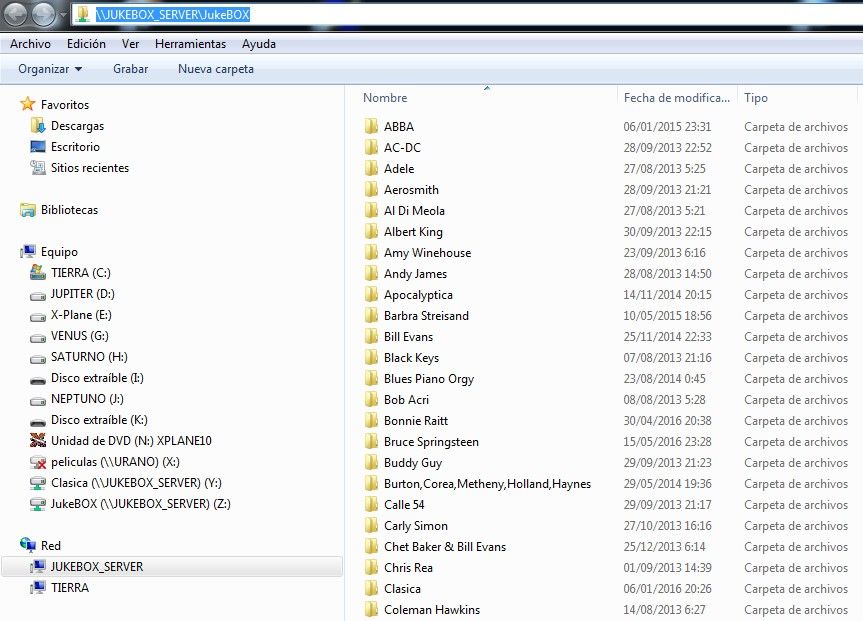Open the Herramientas menu
The width and height of the screenshot is (863, 621).
(190, 43)
